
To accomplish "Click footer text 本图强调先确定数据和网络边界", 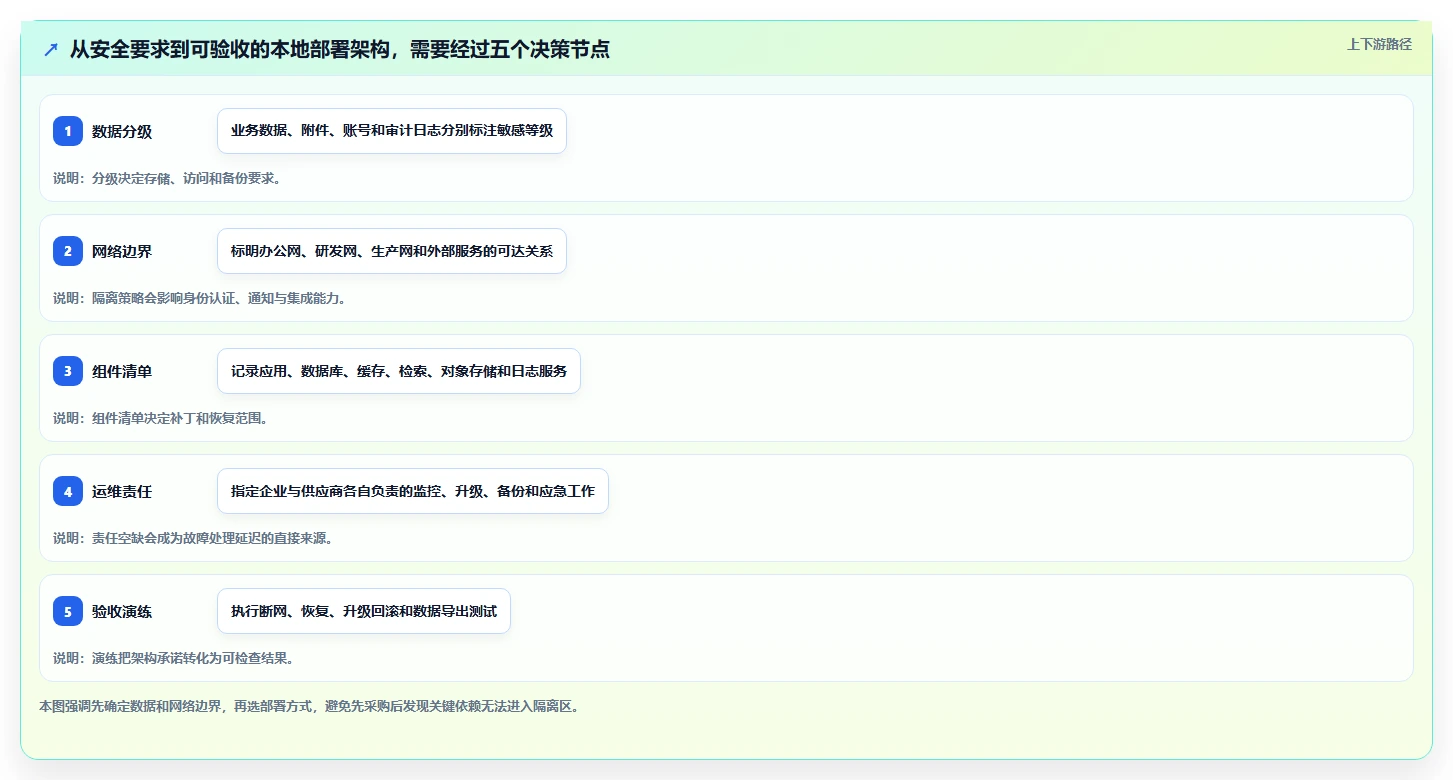I will tap(309, 706).
